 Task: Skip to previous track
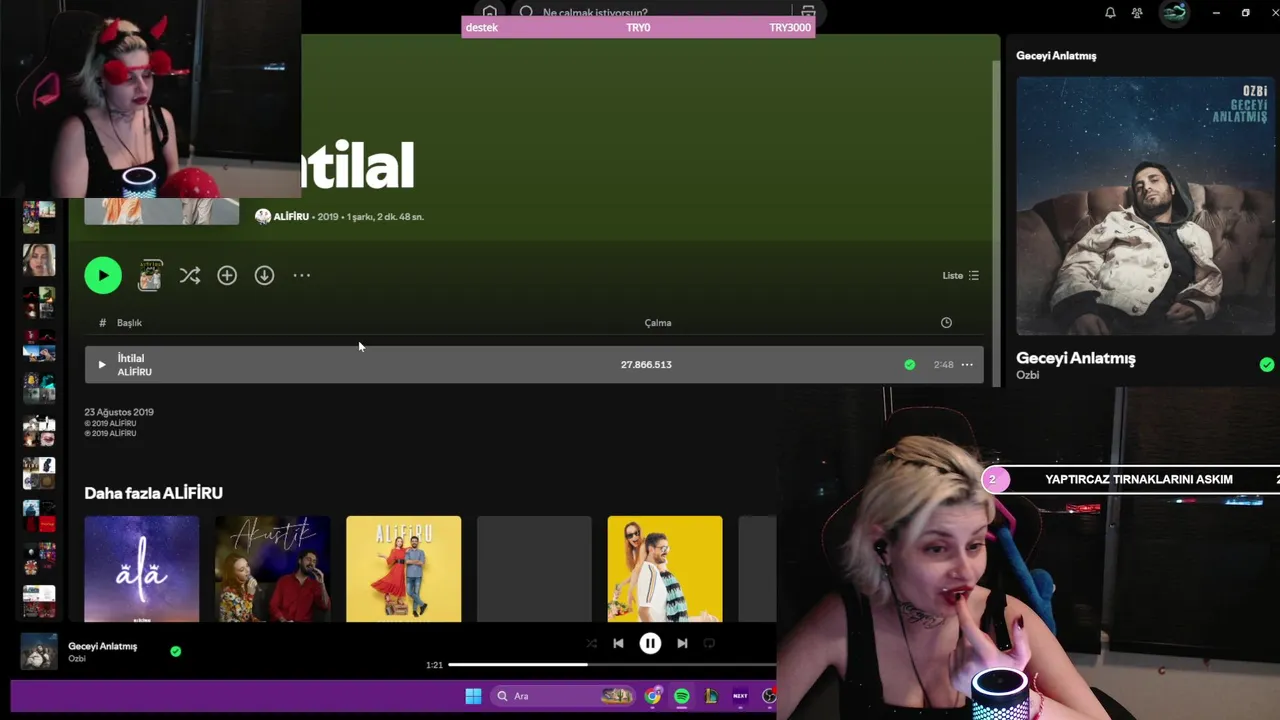(618, 643)
